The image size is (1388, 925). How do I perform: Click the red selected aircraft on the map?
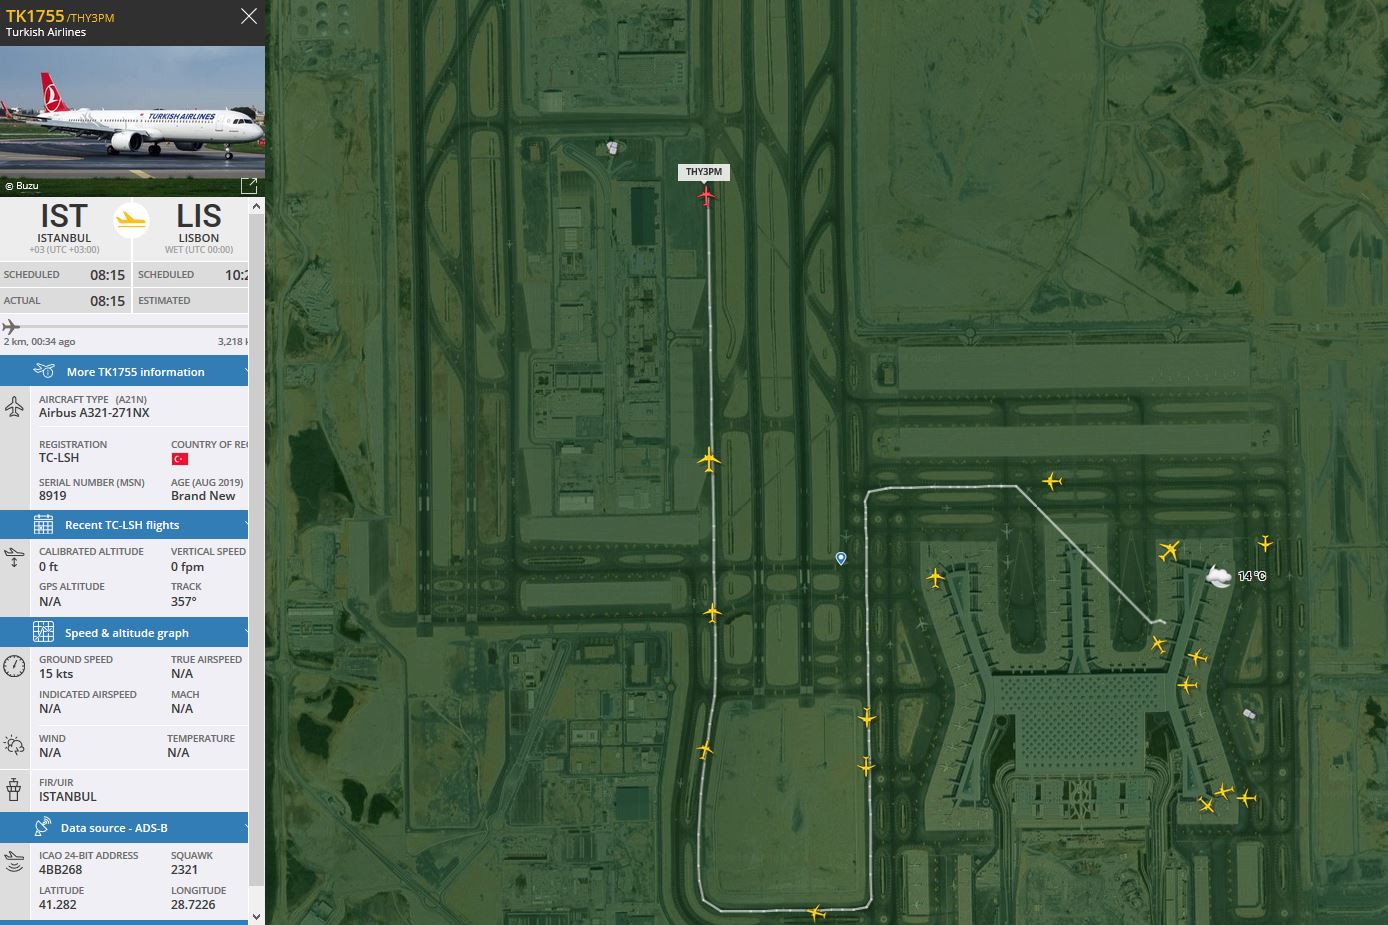[707, 196]
